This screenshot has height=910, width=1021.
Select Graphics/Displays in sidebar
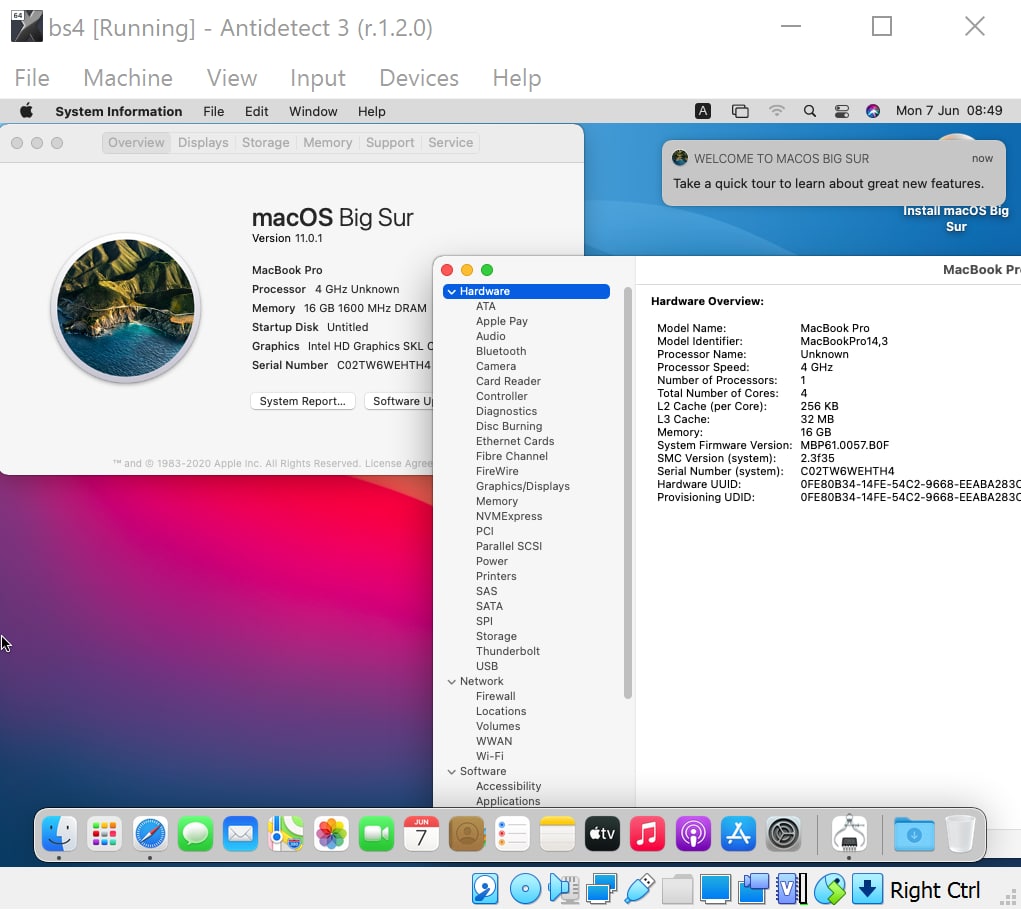pyautogui.click(x=523, y=486)
